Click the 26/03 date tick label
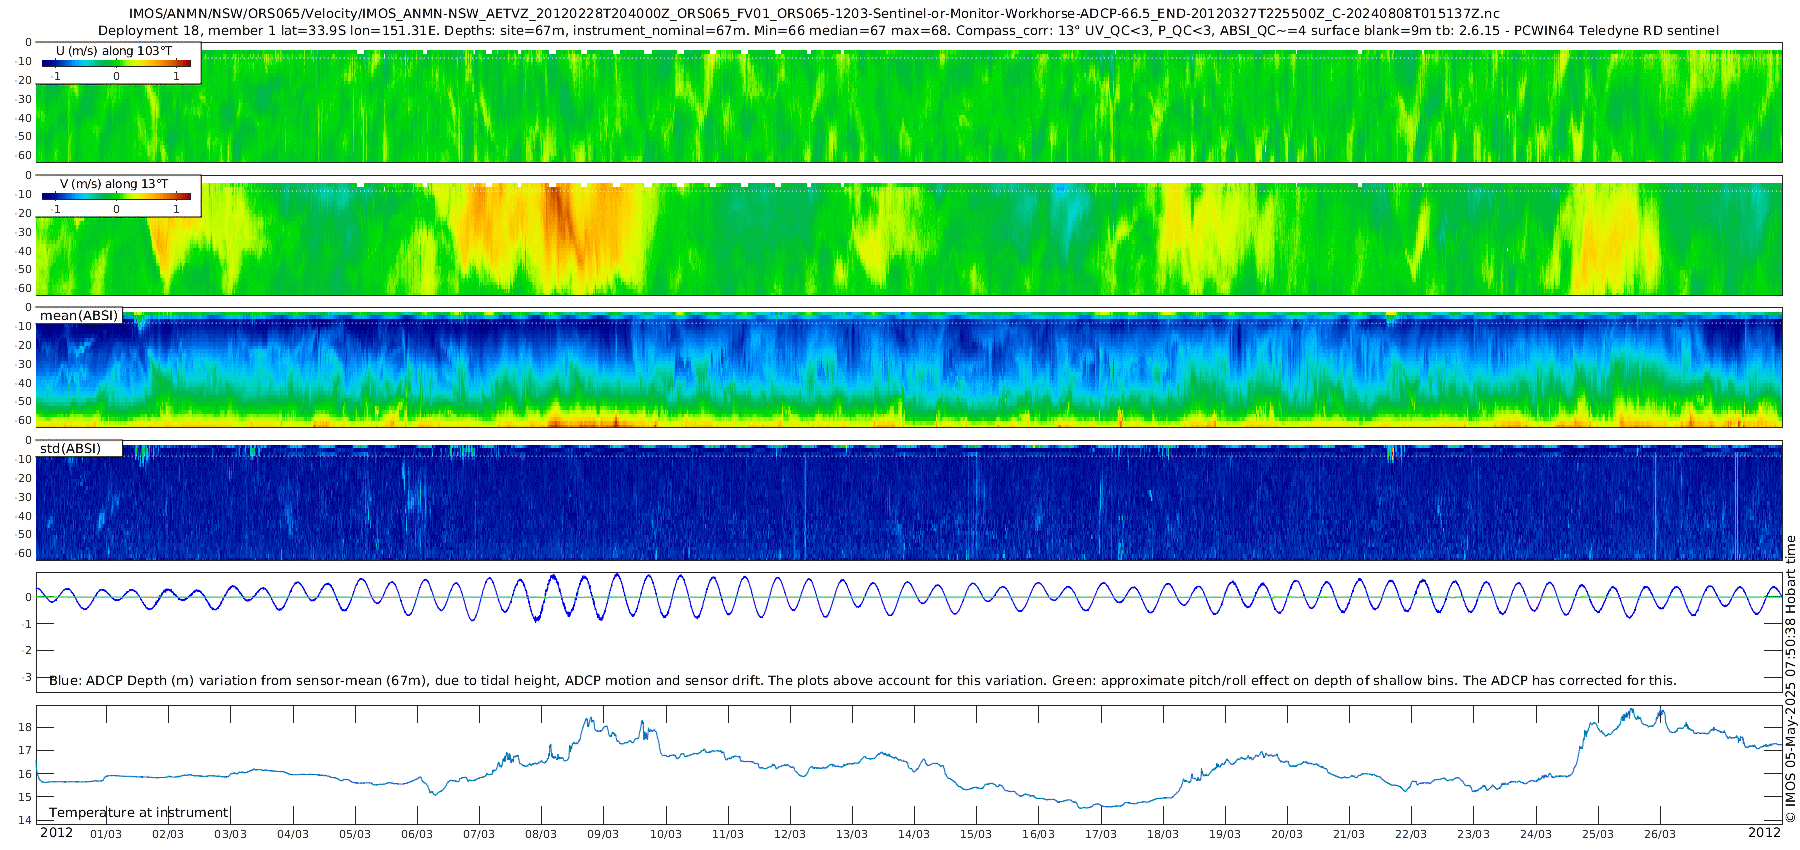 tap(1660, 834)
